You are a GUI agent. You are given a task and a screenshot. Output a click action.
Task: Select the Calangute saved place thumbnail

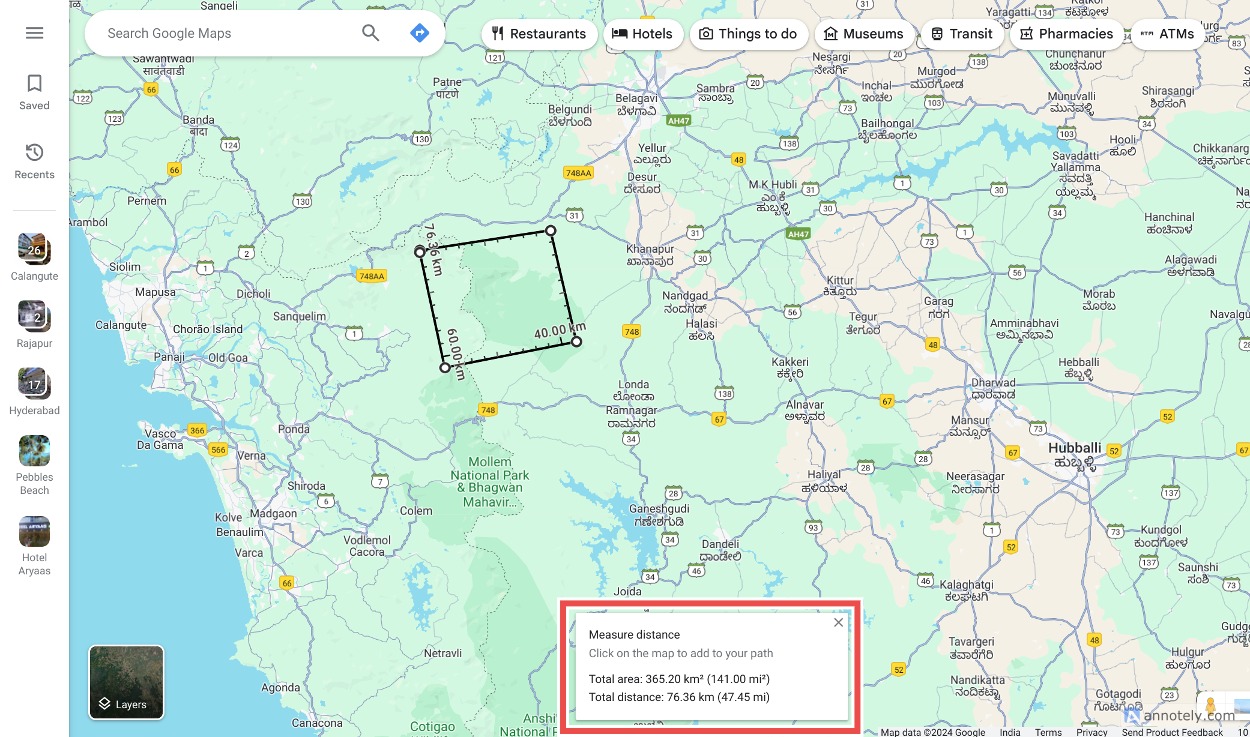(x=34, y=249)
